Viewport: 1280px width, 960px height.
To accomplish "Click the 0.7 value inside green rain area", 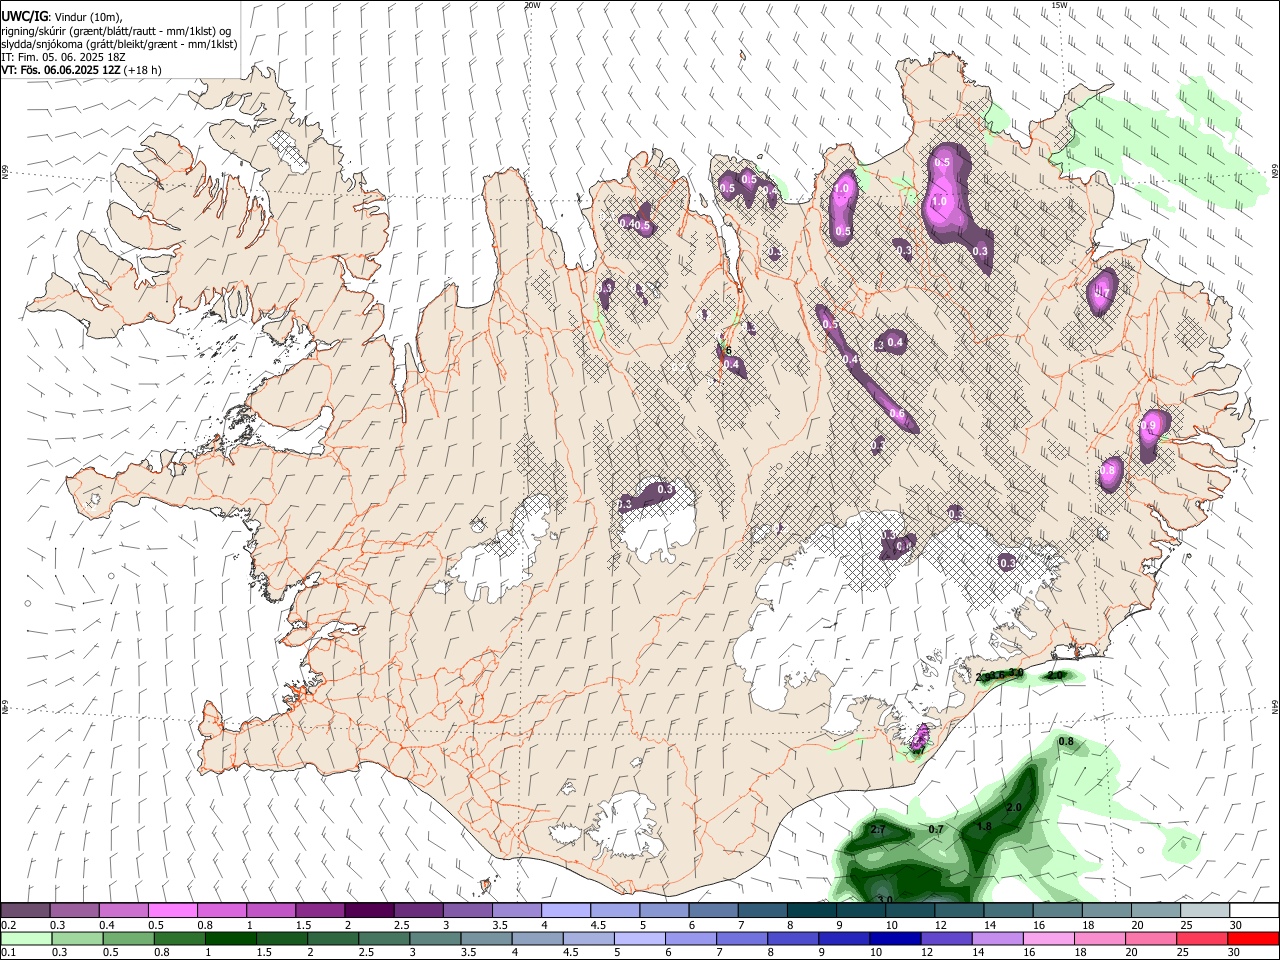I will [936, 830].
